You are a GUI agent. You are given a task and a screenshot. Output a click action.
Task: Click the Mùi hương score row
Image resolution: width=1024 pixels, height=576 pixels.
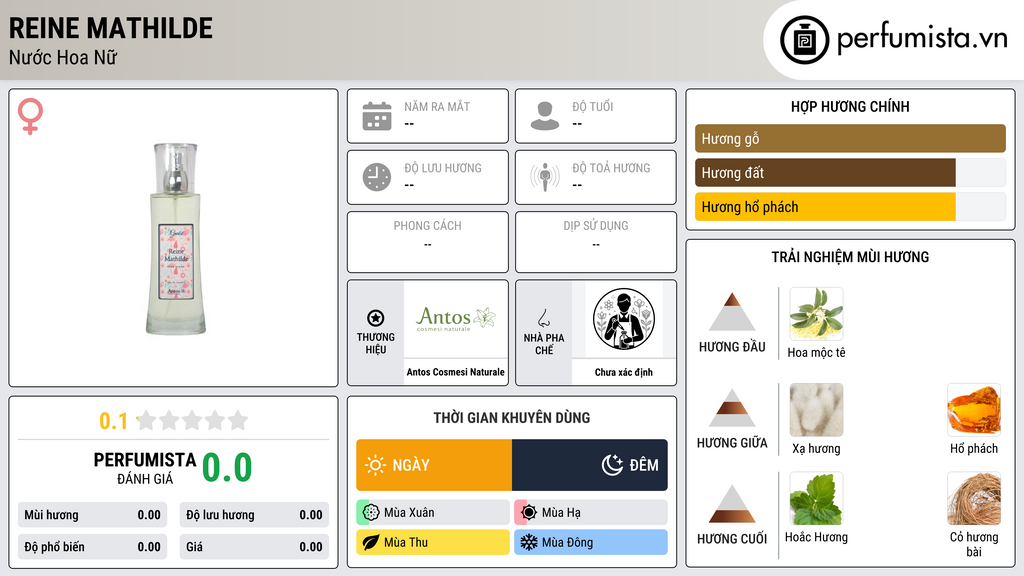coord(92,515)
